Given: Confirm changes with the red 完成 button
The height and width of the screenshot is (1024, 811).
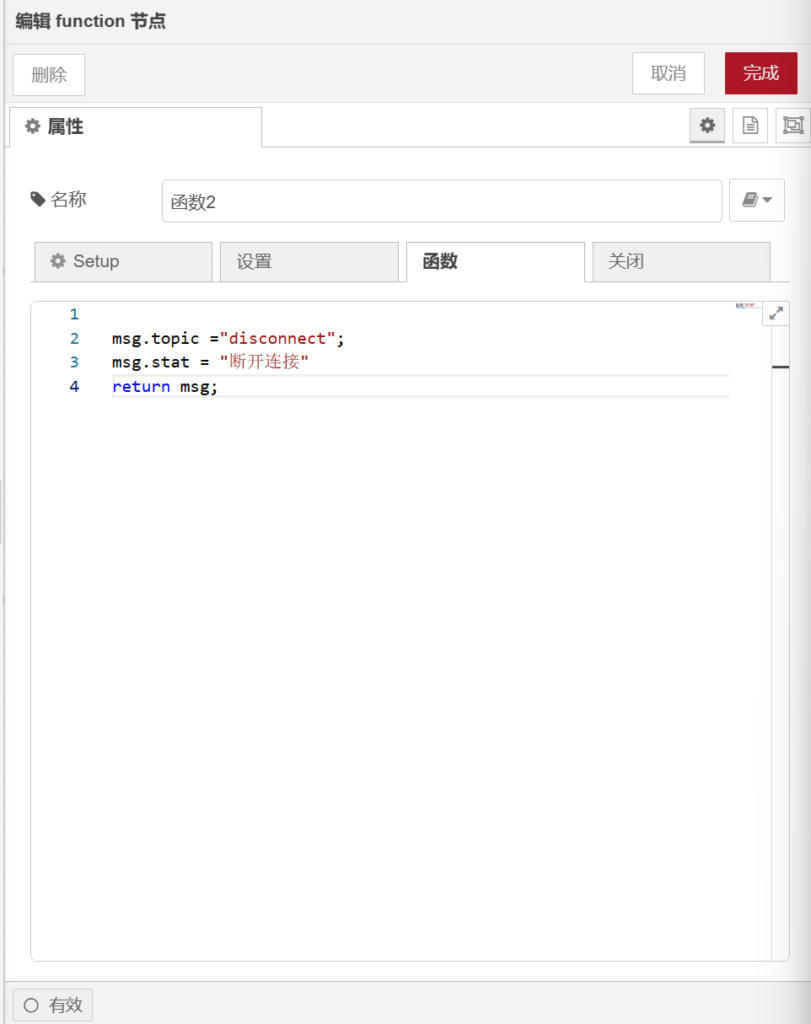Looking at the screenshot, I should click(x=760, y=74).
